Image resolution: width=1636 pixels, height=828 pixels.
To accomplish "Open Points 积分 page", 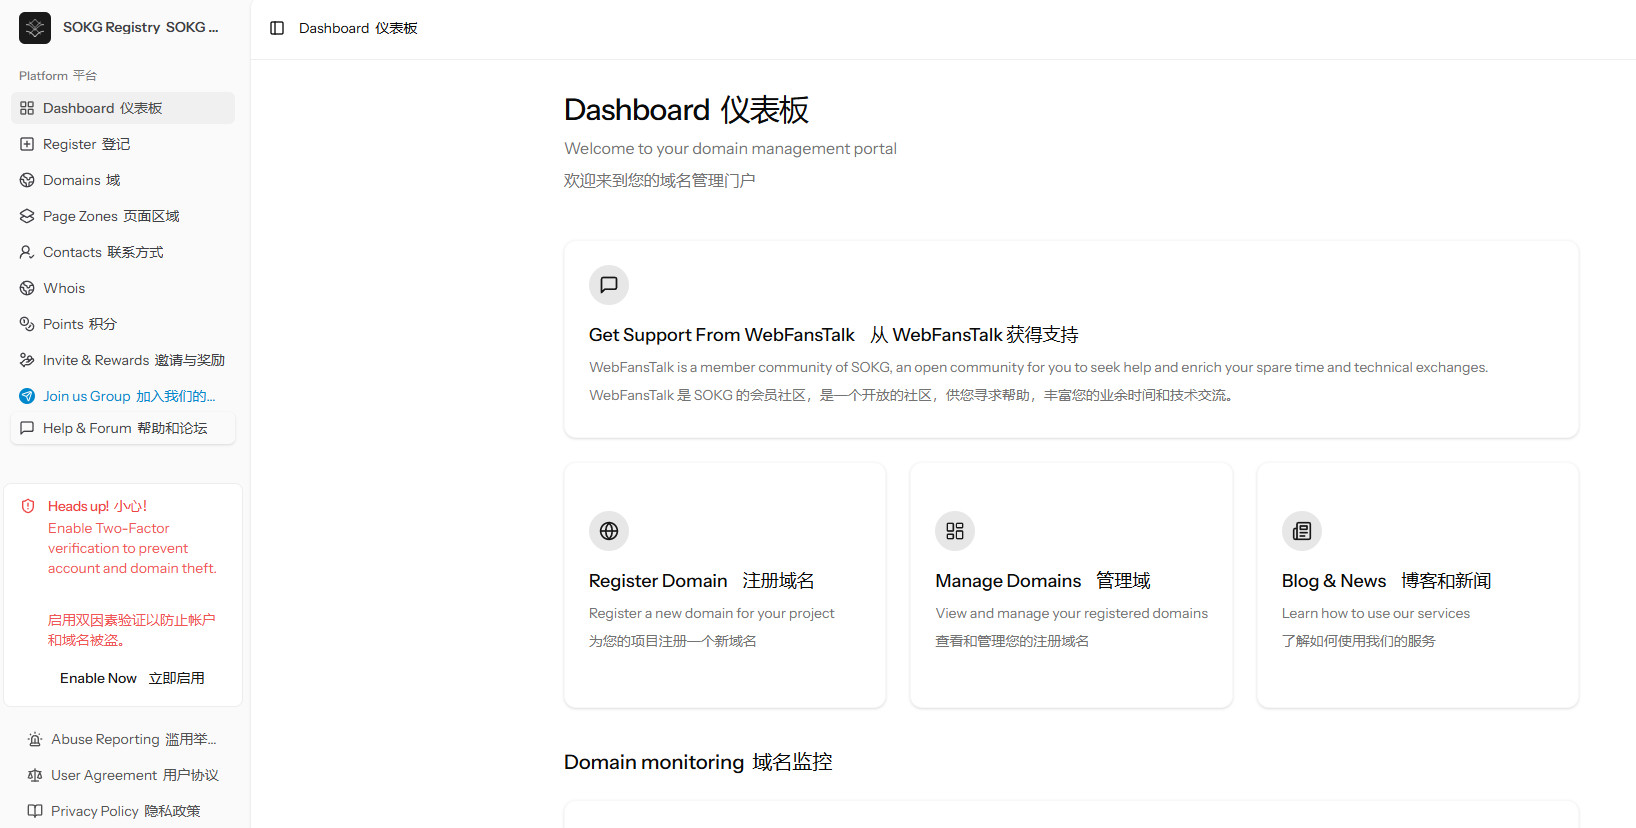I will 123,324.
